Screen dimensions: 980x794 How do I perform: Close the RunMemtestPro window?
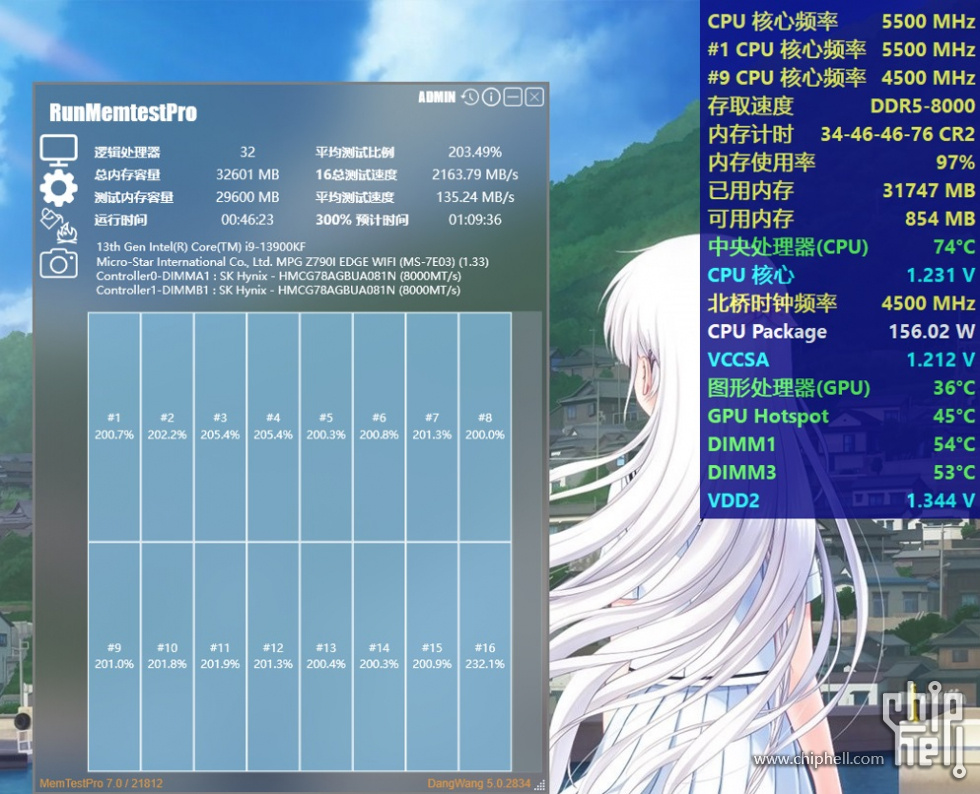tap(534, 97)
